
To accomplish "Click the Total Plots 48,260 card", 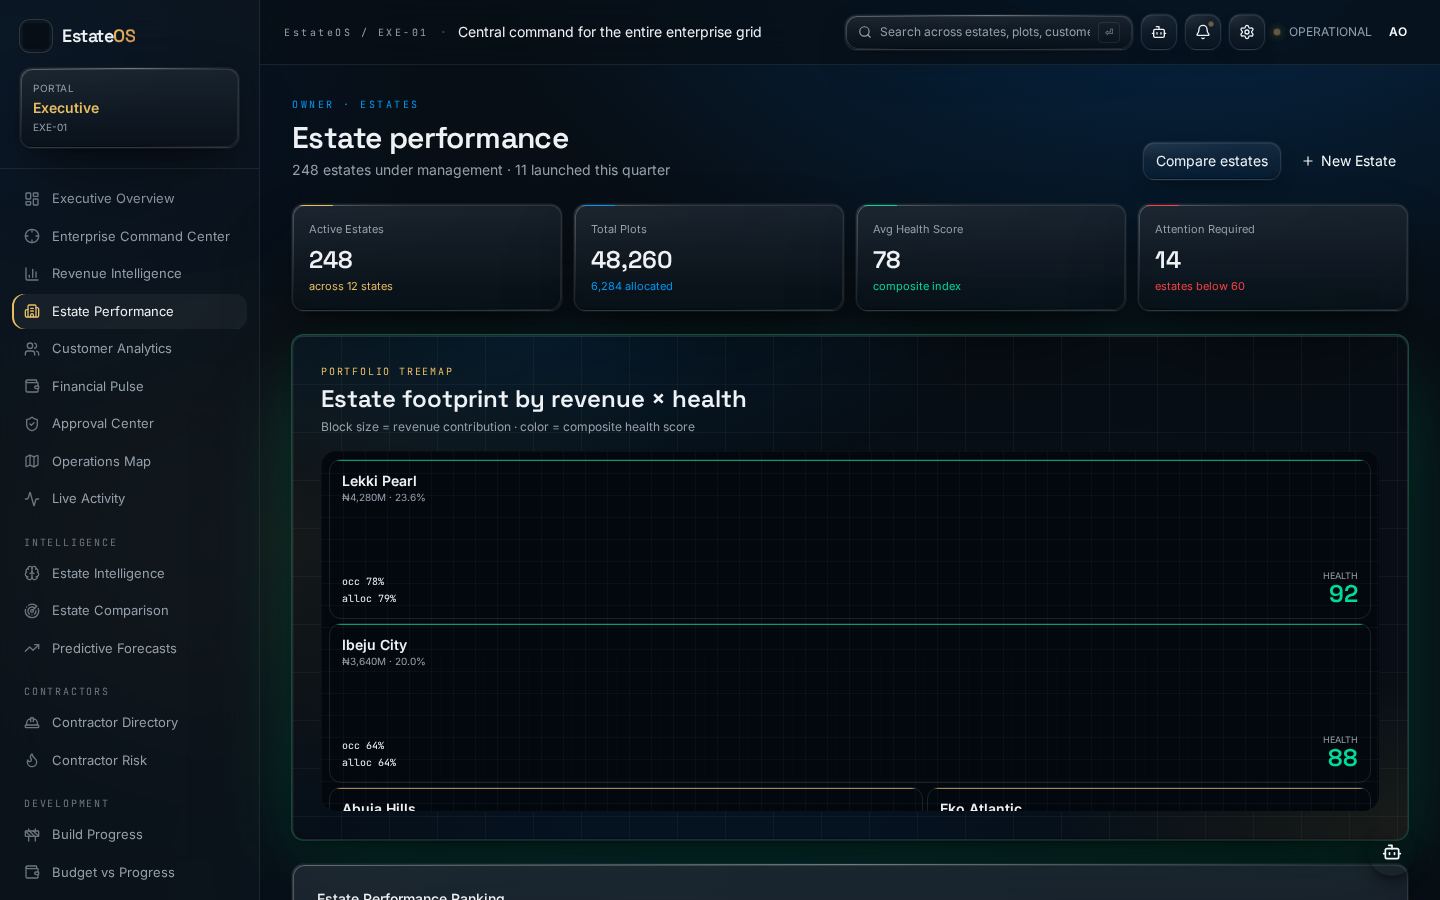I will pyautogui.click(x=709, y=258).
